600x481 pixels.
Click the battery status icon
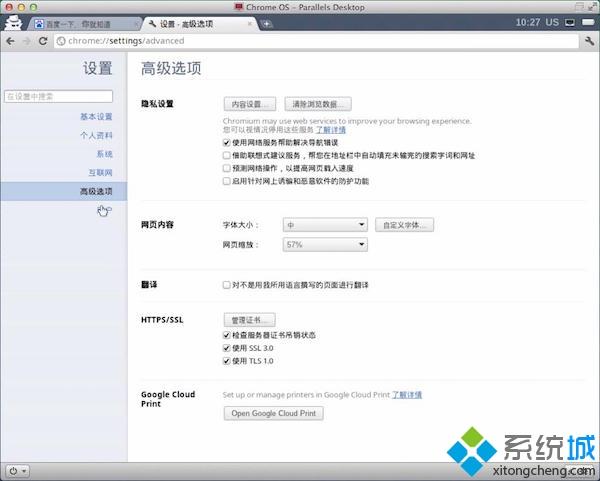coord(588,23)
